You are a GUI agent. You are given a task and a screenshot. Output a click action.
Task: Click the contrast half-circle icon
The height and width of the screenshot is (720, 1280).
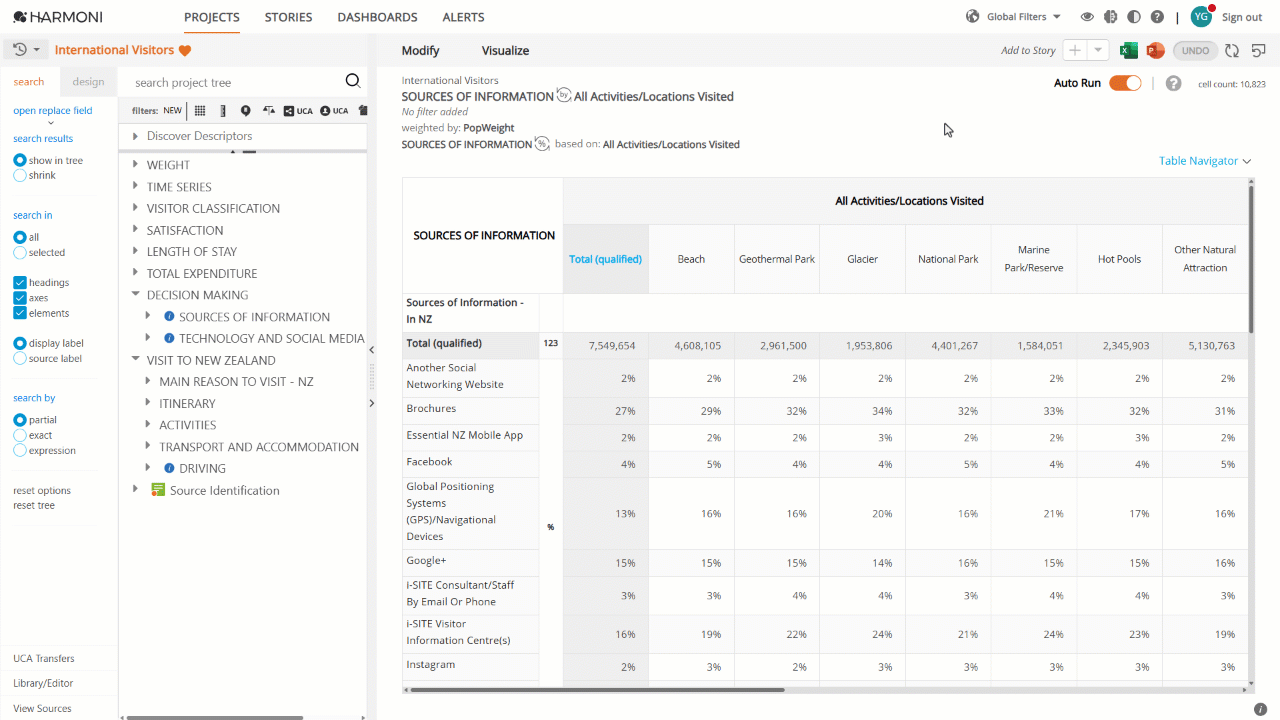(x=1134, y=17)
